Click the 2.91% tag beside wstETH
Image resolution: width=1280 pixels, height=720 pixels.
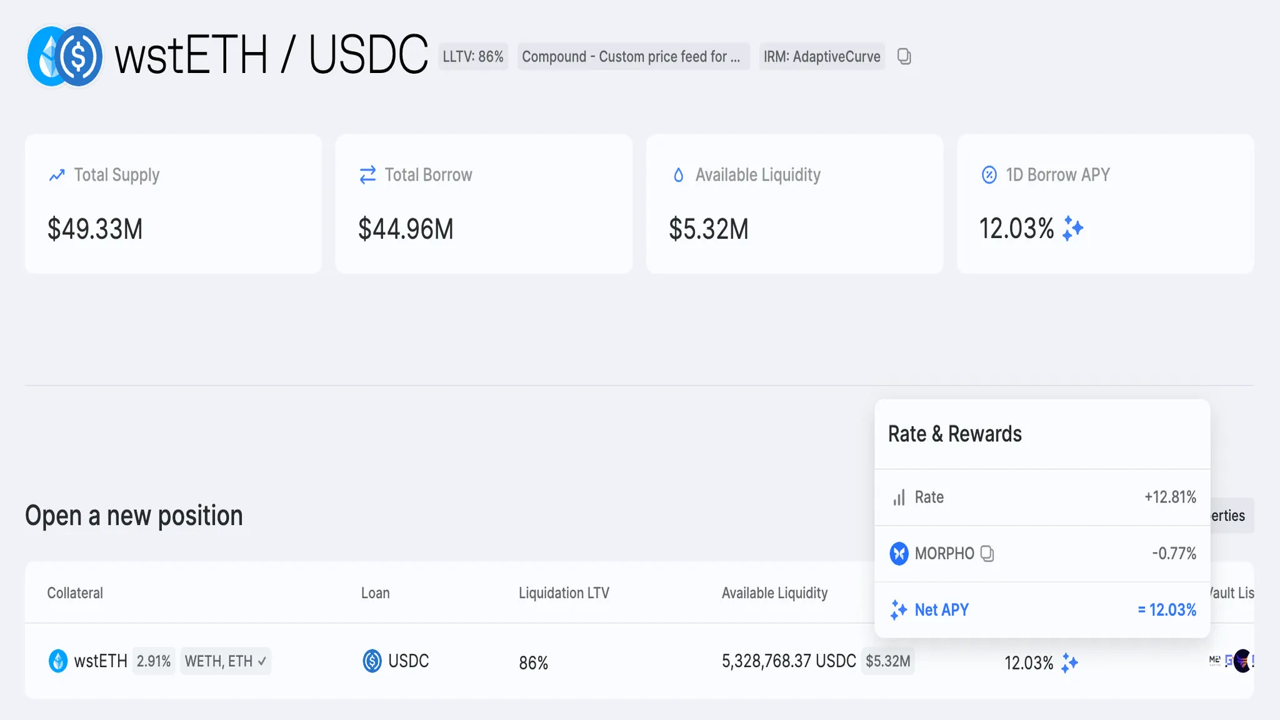pos(153,661)
